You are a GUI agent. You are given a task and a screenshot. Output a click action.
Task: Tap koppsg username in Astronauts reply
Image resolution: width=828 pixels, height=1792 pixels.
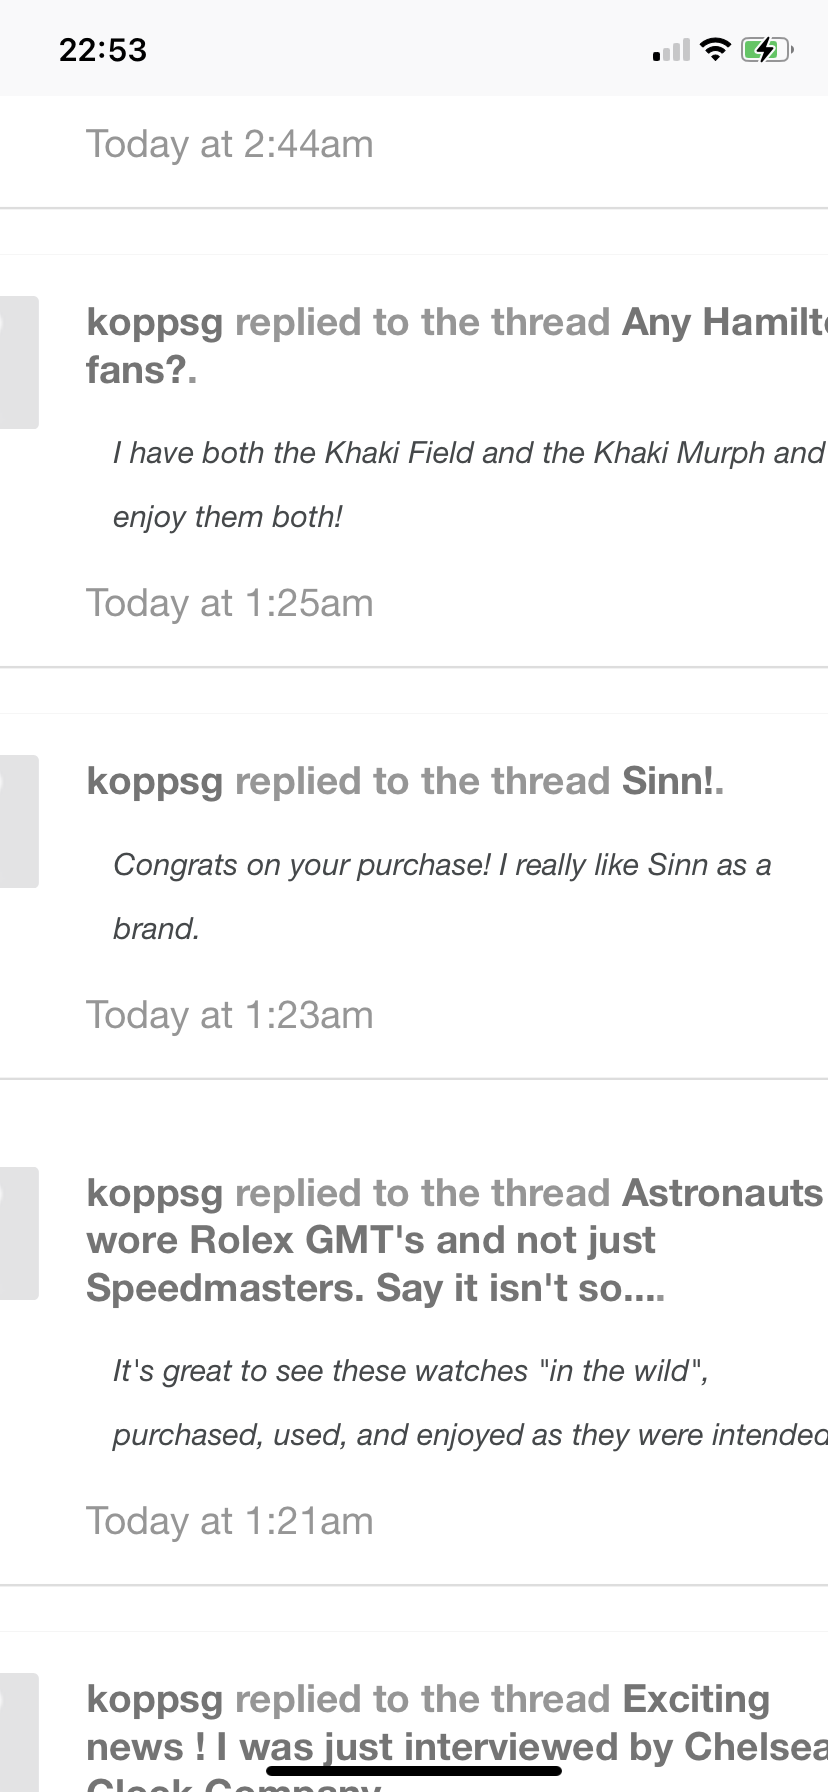[x=154, y=1194]
